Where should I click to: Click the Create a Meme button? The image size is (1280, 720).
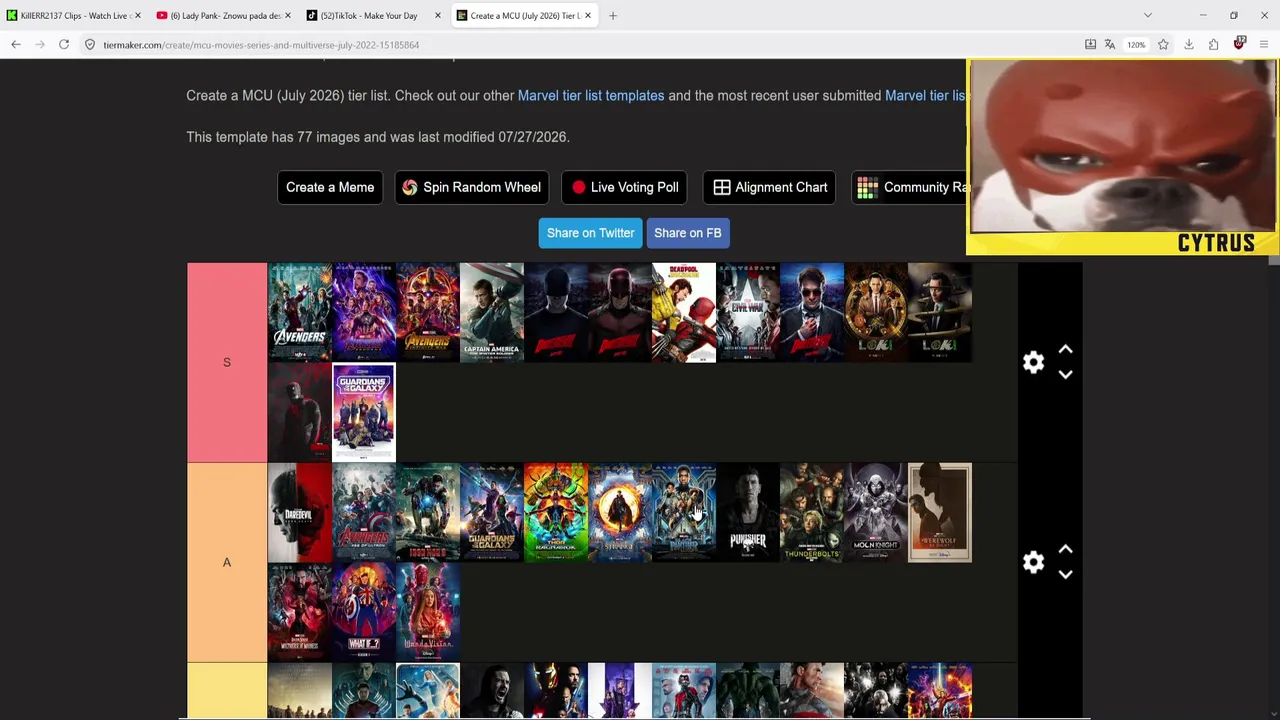point(330,187)
